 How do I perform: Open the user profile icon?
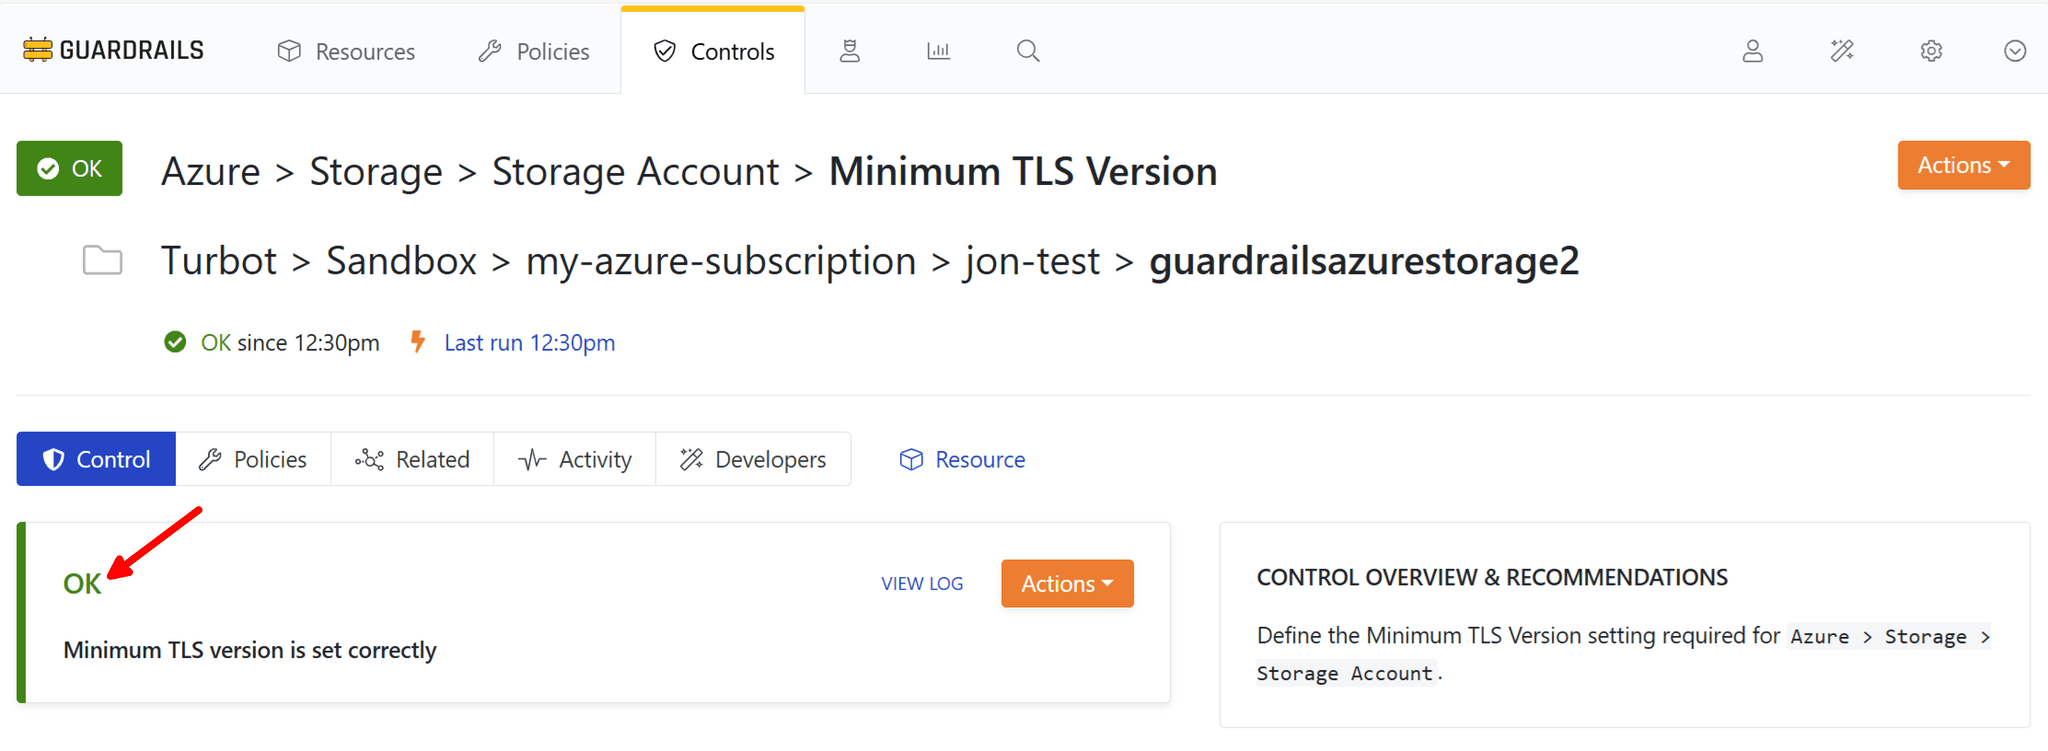(x=1752, y=51)
